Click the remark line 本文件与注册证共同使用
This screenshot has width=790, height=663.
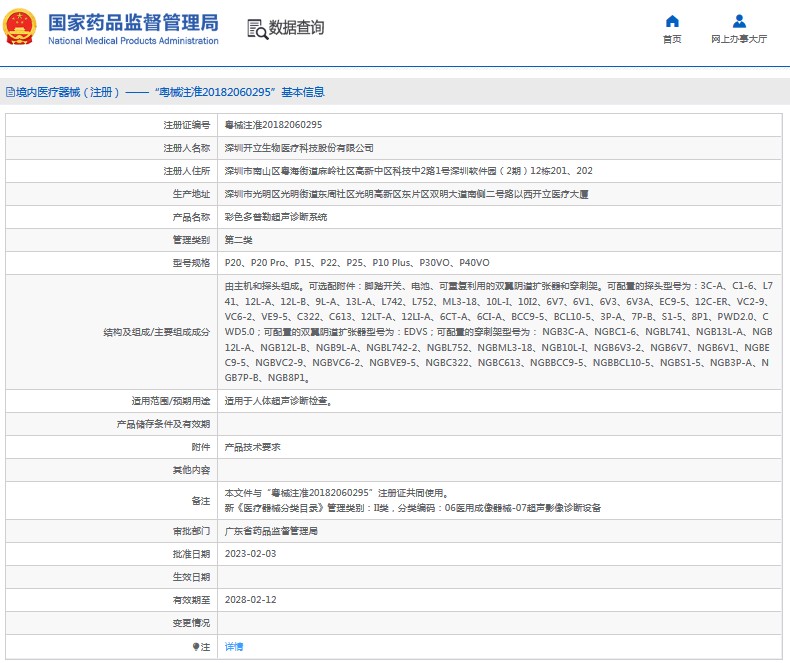click(337, 493)
